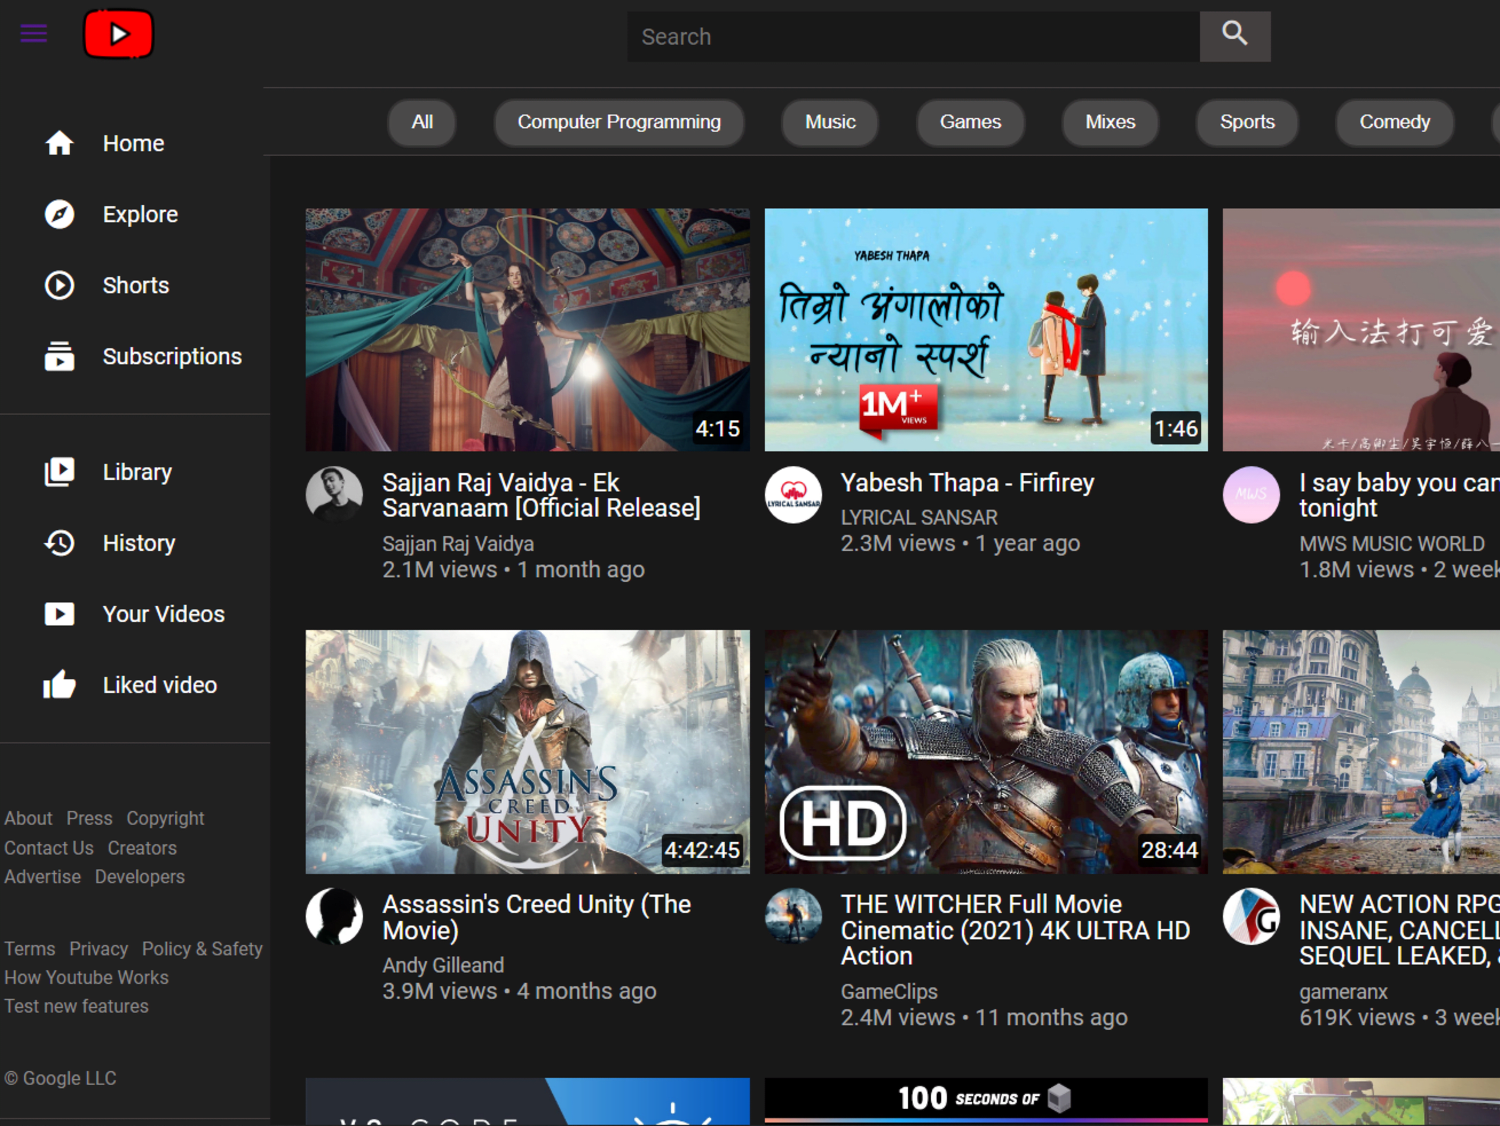This screenshot has height=1126, width=1500.
Task: Select the Comedy filter chip
Action: [1394, 122]
